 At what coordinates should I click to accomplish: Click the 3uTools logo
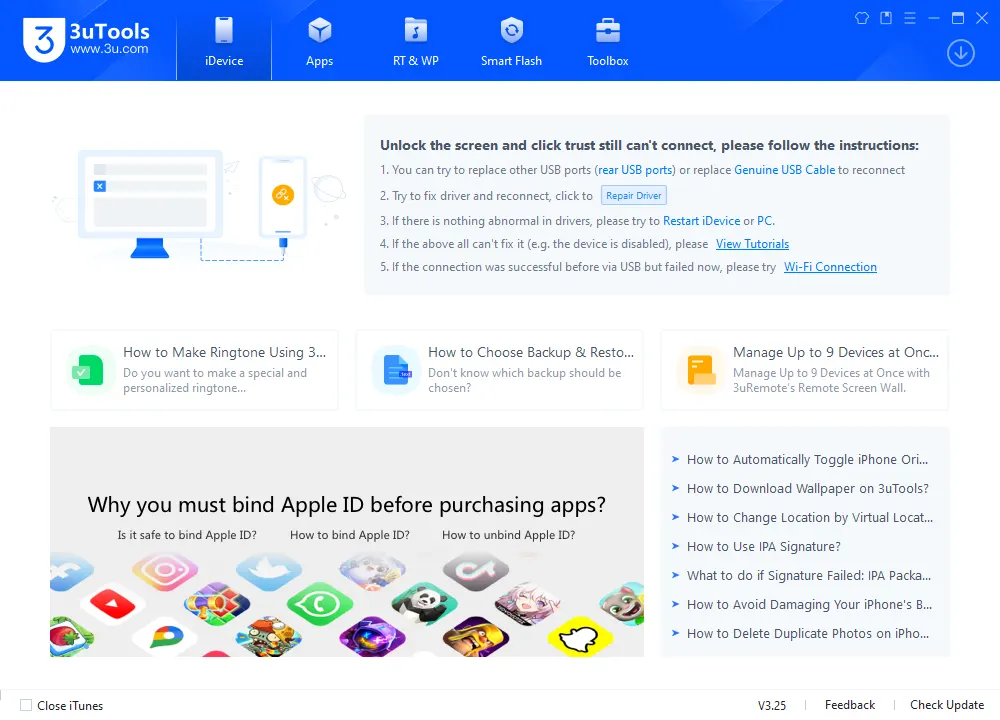(85, 40)
